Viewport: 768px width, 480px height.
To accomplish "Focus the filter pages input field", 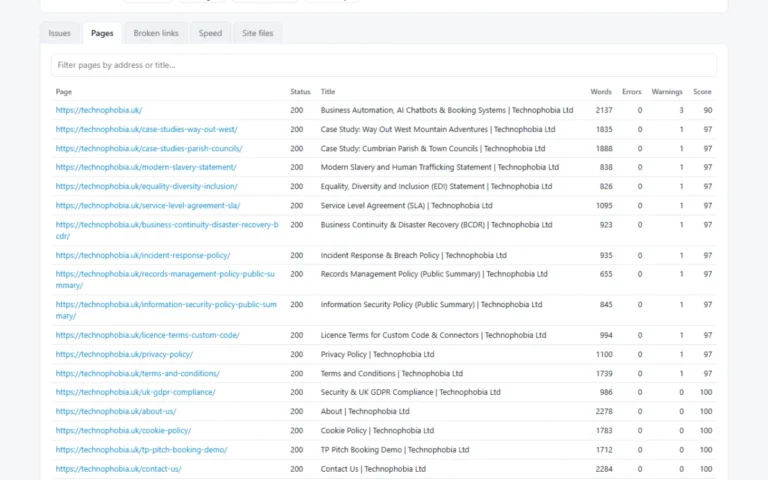I will click(384, 65).
